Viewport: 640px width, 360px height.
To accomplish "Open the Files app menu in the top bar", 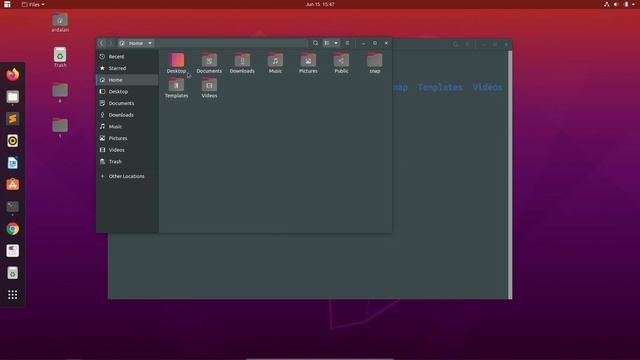I will tap(33, 4).
